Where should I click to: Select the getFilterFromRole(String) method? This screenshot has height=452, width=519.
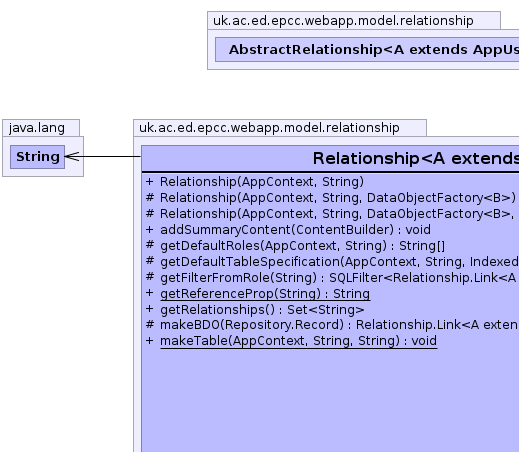(x=338, y=278)
